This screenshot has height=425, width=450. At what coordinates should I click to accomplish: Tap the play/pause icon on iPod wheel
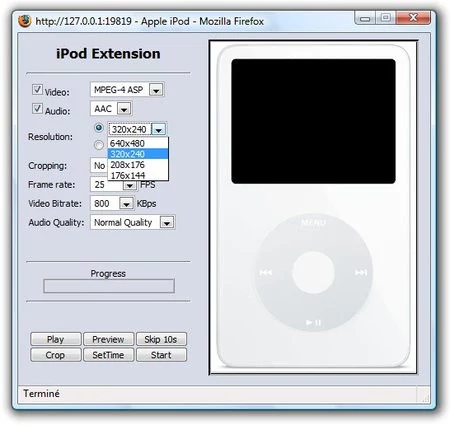(x=313, y=322)
